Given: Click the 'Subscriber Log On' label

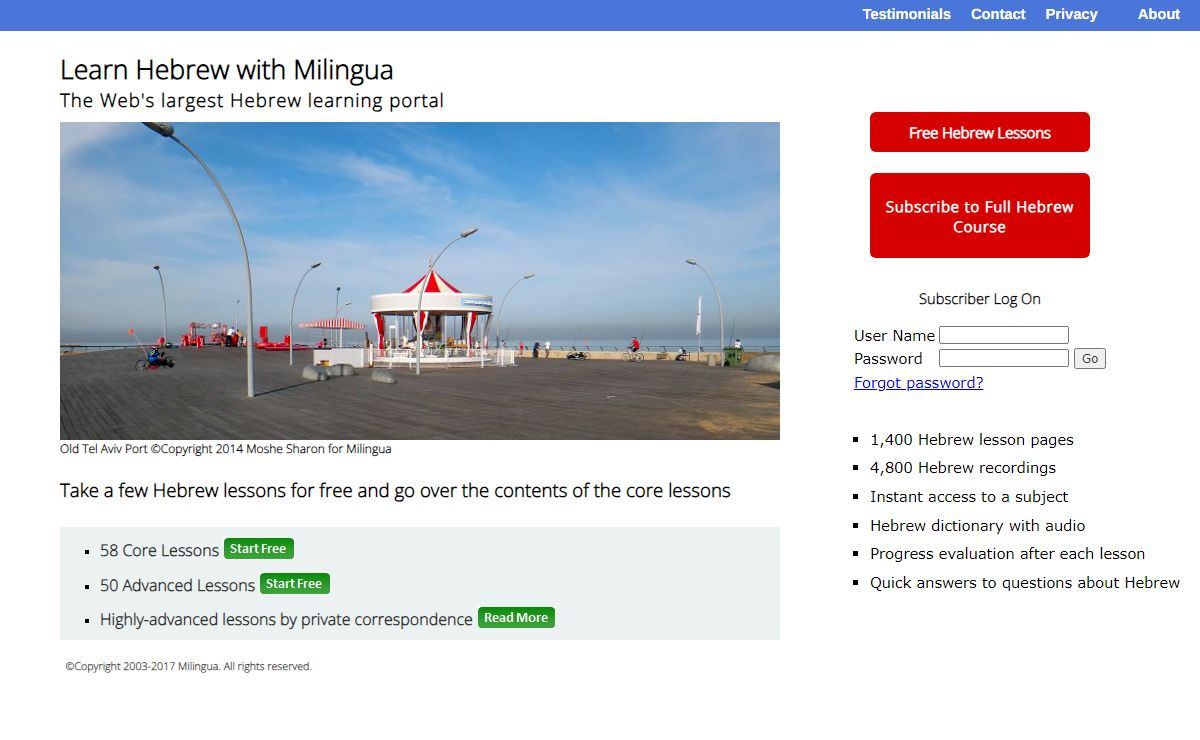Looking at the screenshot, I should point(980,299).
